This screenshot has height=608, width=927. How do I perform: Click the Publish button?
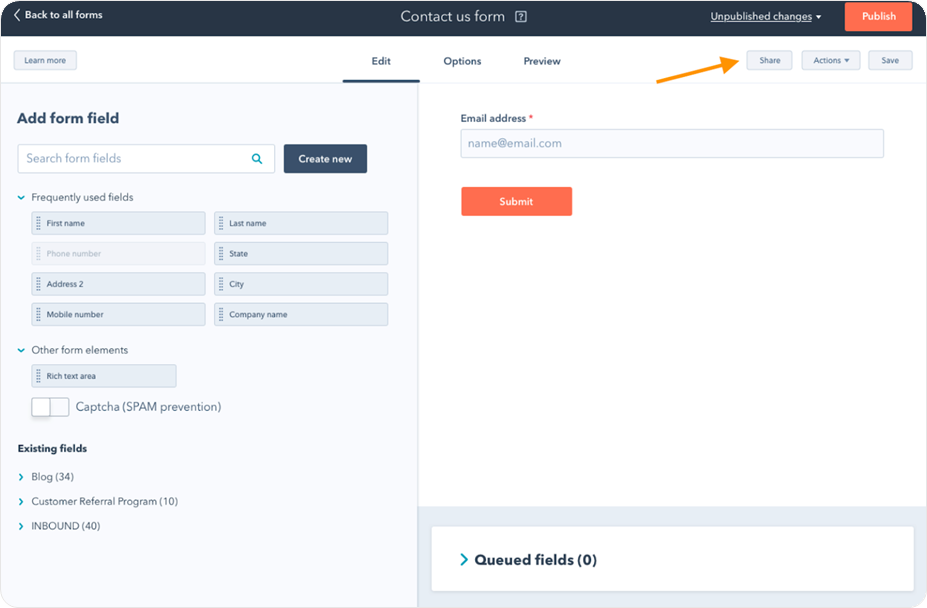[877, 16]
